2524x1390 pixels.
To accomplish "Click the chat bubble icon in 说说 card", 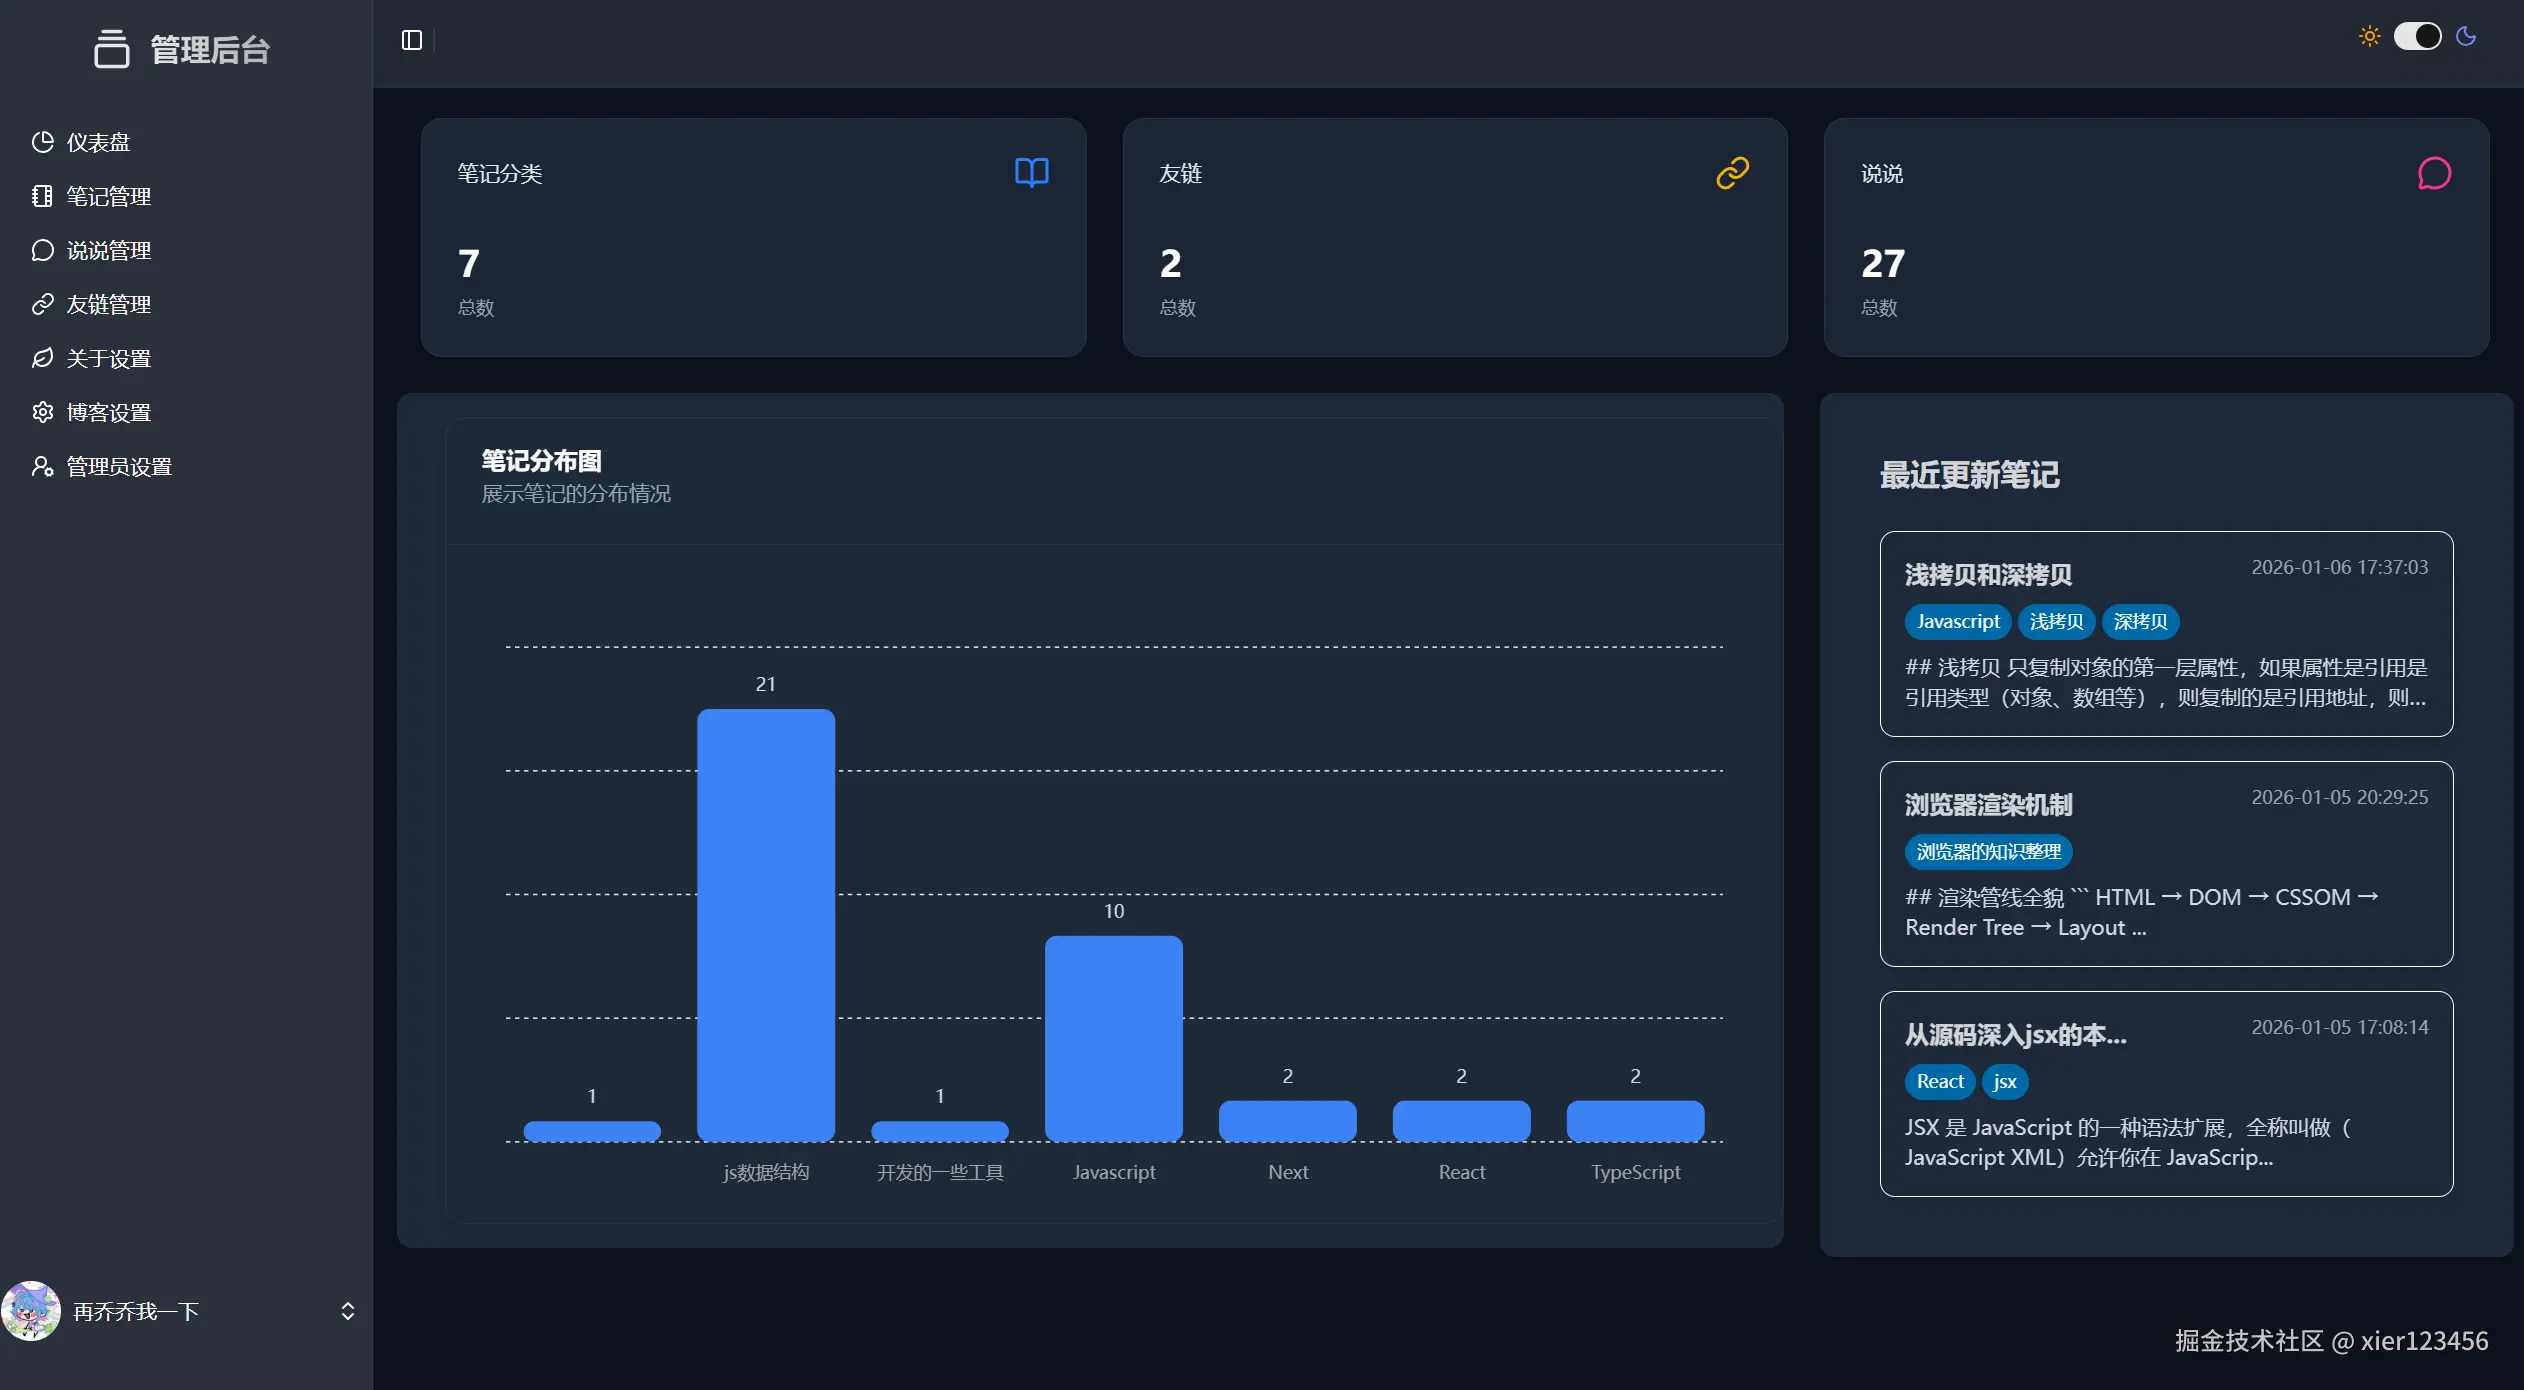I will [2434, 174].
